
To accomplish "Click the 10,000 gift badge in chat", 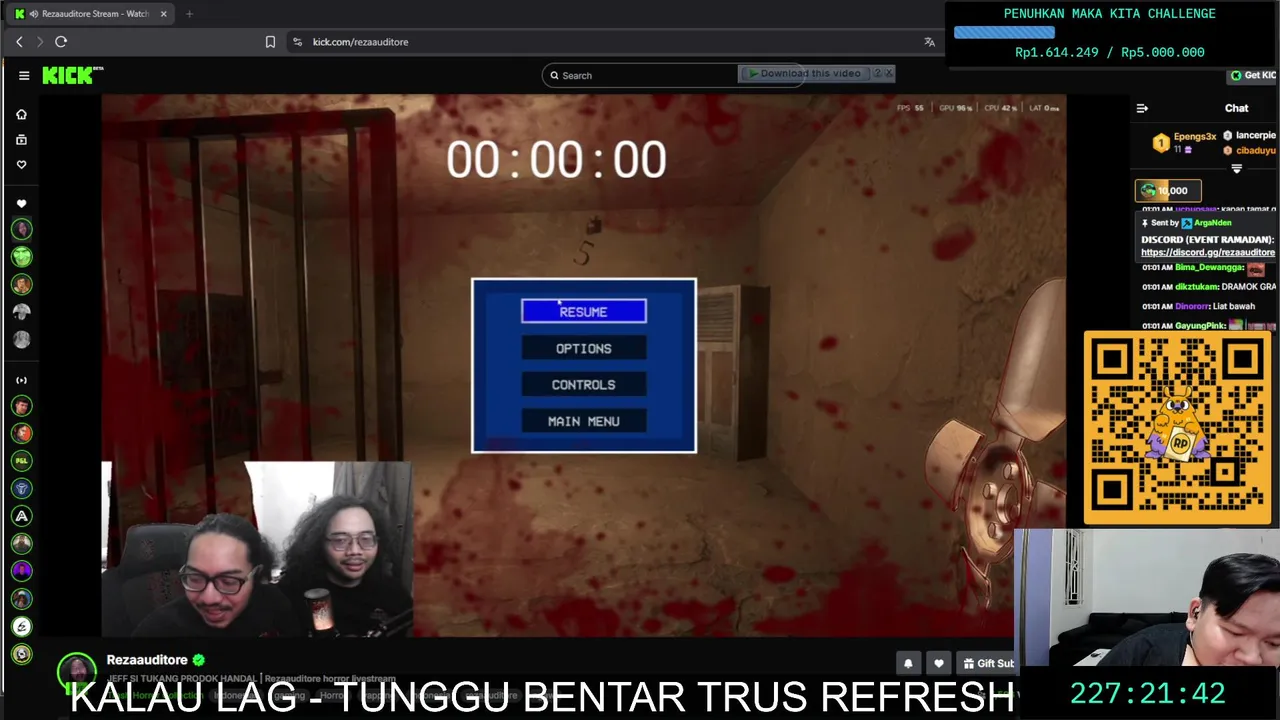I will pyautogui.click(x=1168, y=190).
